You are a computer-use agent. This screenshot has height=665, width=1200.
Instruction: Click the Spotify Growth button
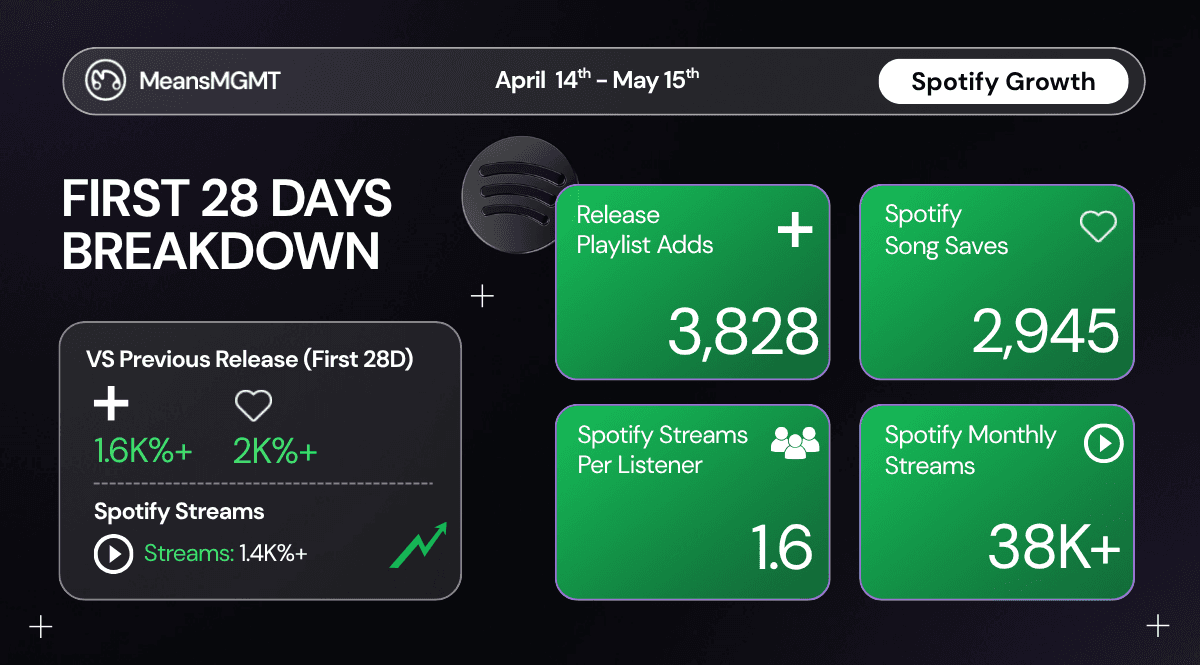tap(1003, 82)
